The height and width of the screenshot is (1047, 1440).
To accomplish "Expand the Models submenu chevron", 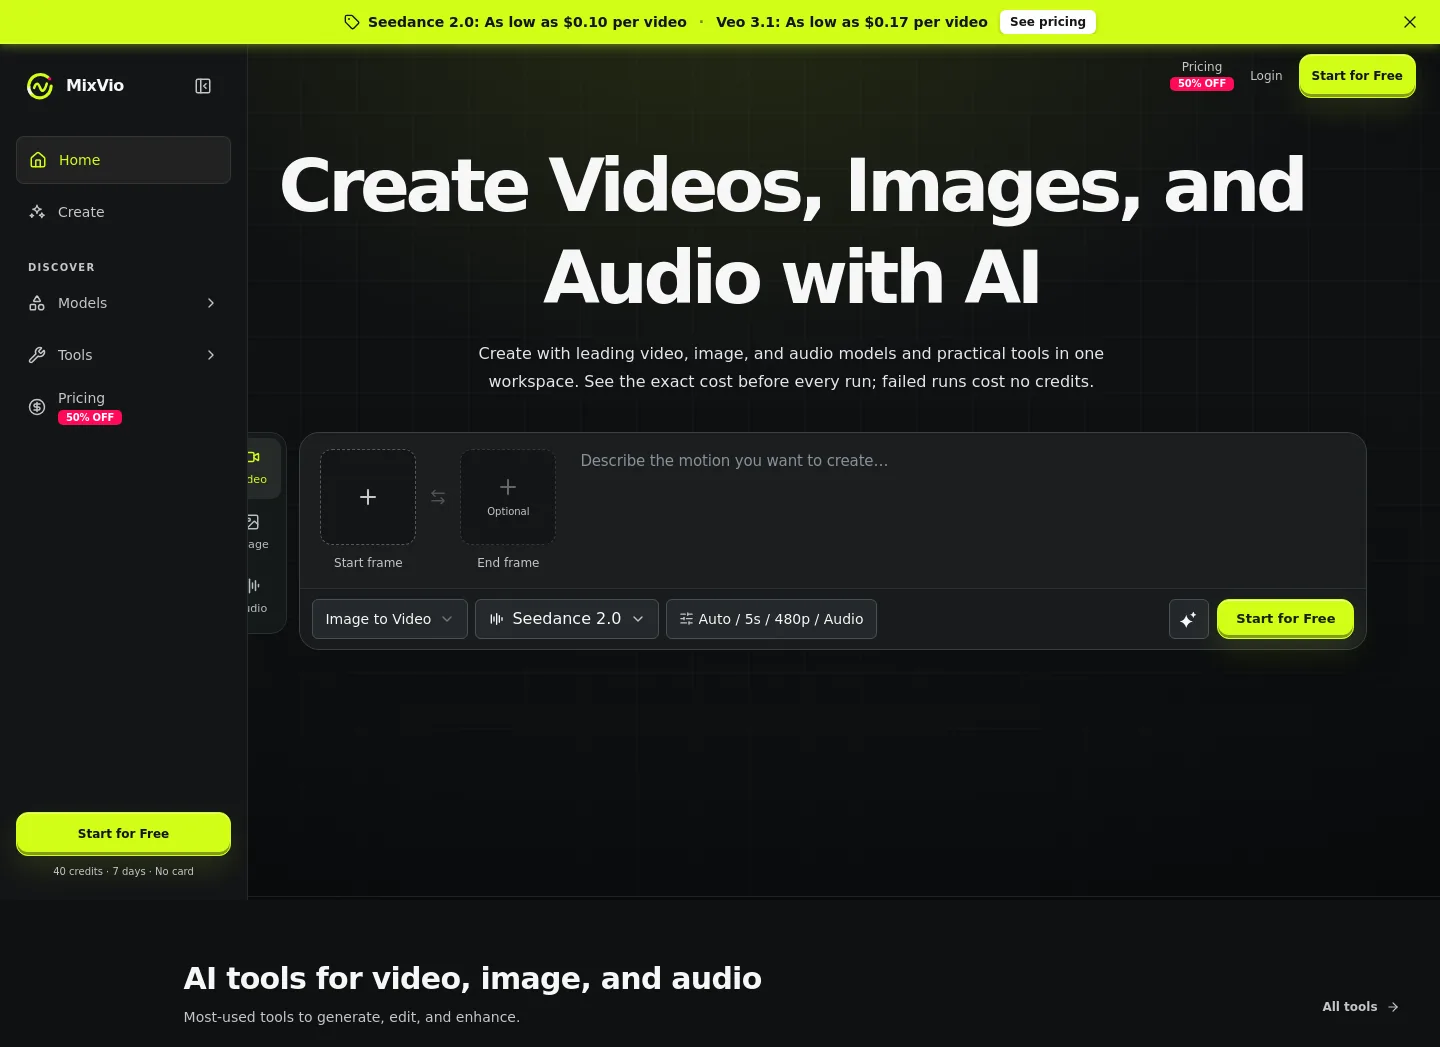I will coord(211,303).
